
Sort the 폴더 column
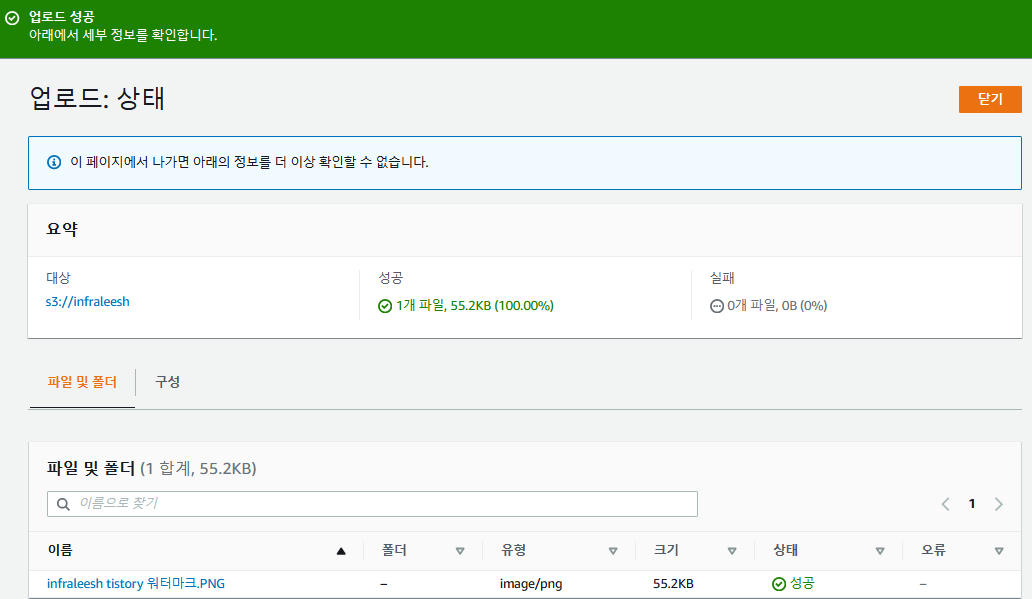(460, 551)
